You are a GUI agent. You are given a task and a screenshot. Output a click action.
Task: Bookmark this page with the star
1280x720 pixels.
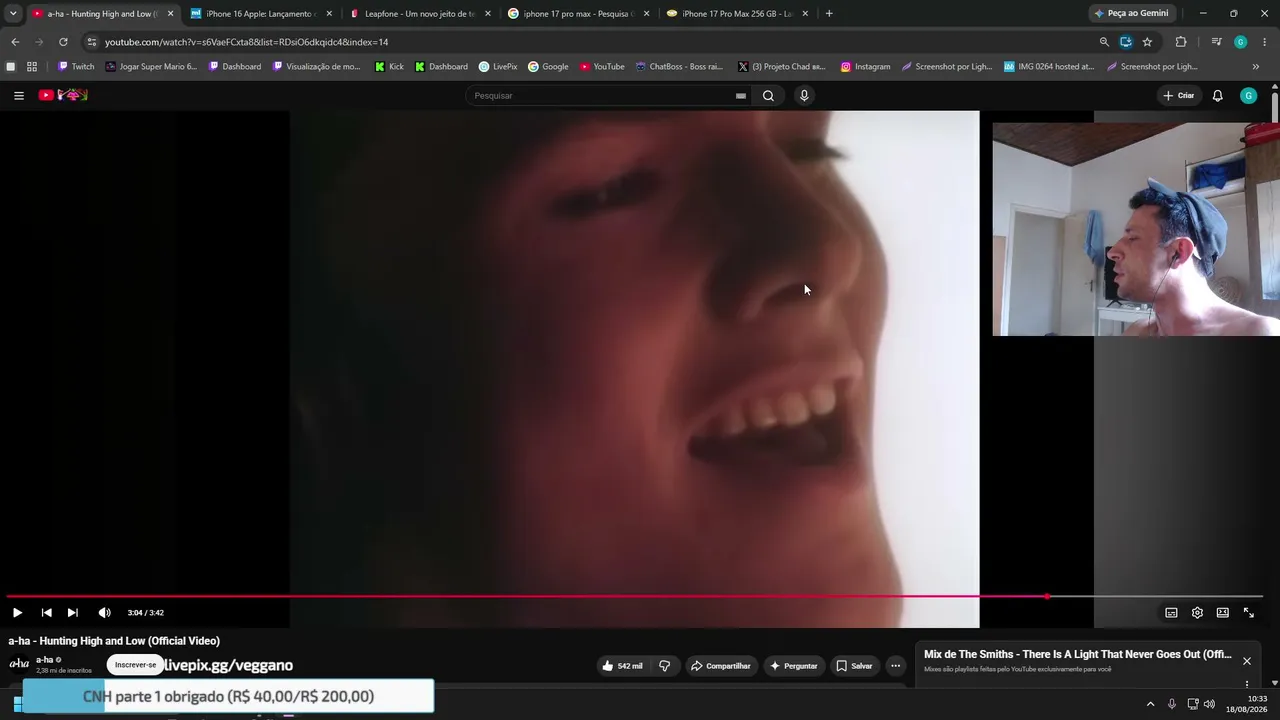coord(1147,42)
